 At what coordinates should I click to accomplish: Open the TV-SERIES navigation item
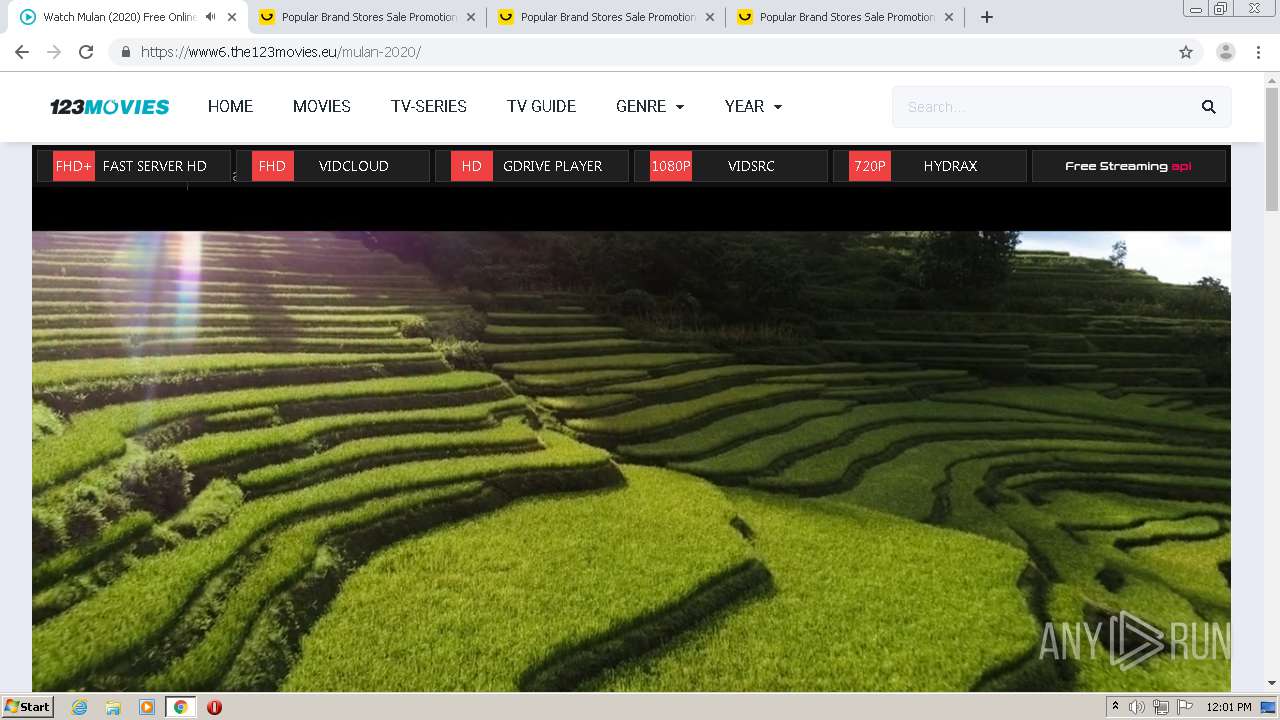tap(428, 106)
